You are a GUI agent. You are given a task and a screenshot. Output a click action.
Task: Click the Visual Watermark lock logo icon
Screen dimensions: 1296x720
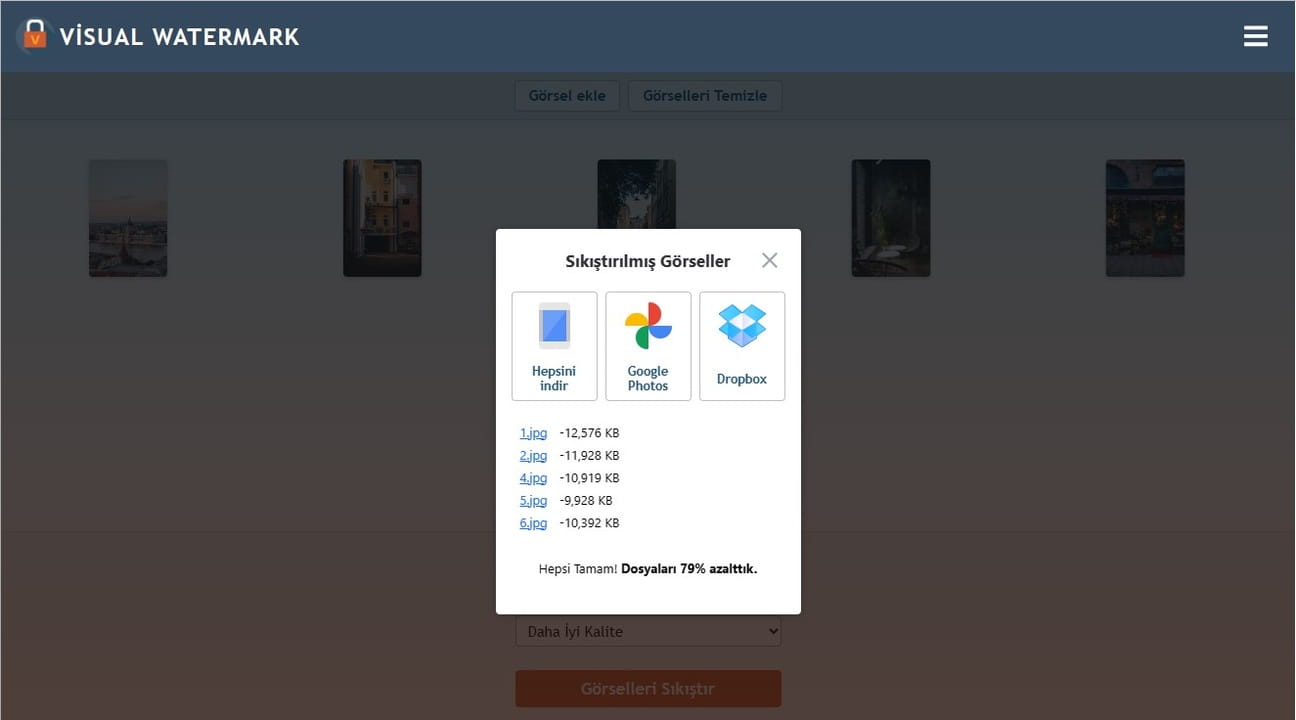point(34,35)
